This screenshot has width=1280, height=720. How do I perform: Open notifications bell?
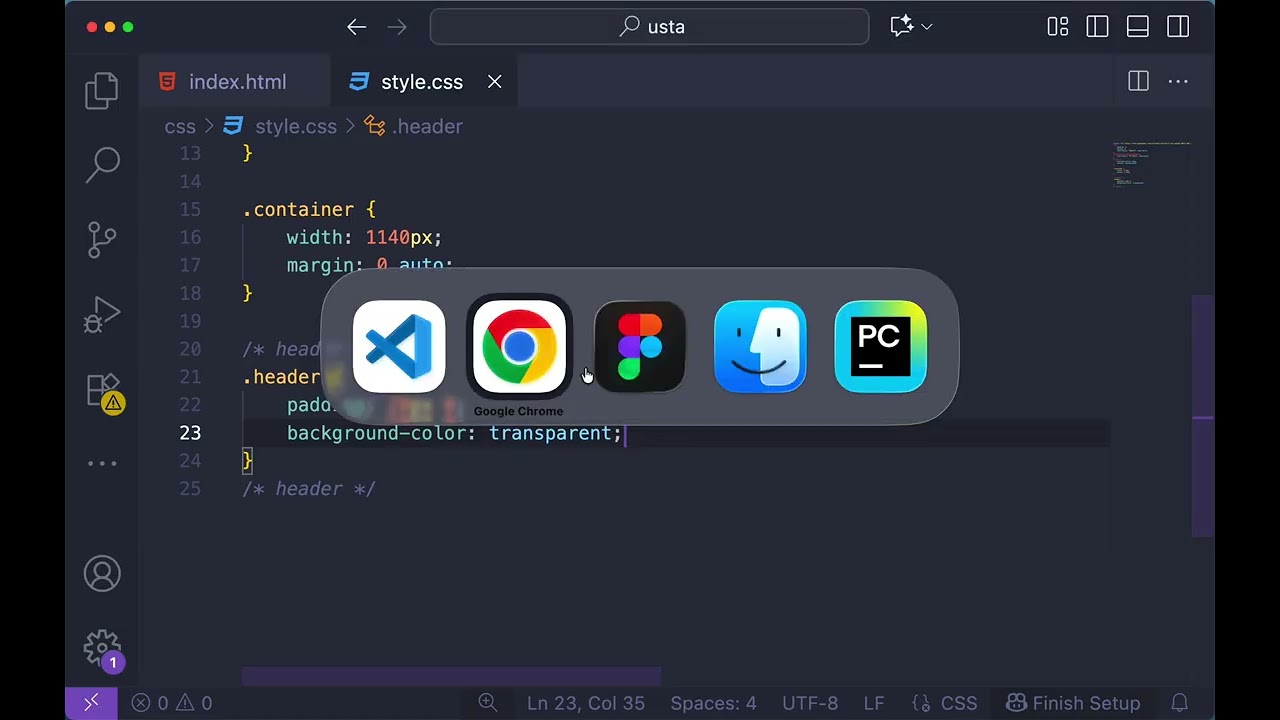coord(1180,703)
